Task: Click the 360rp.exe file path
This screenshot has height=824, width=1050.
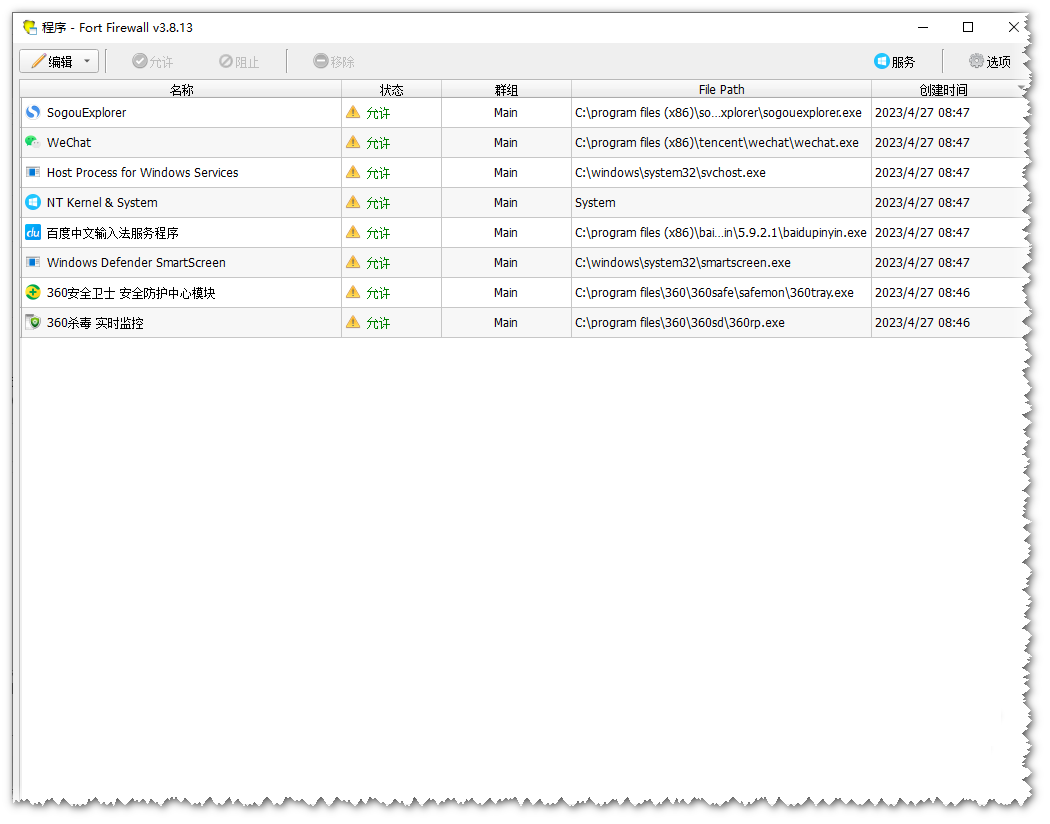Action: pyautogui.click(x=680, y=323)
